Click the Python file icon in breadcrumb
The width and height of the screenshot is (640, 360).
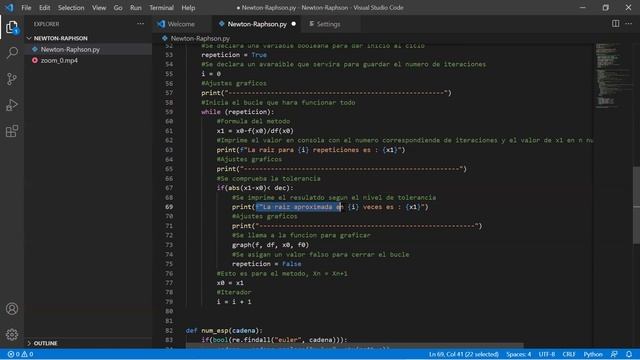[x=164, y=38]
